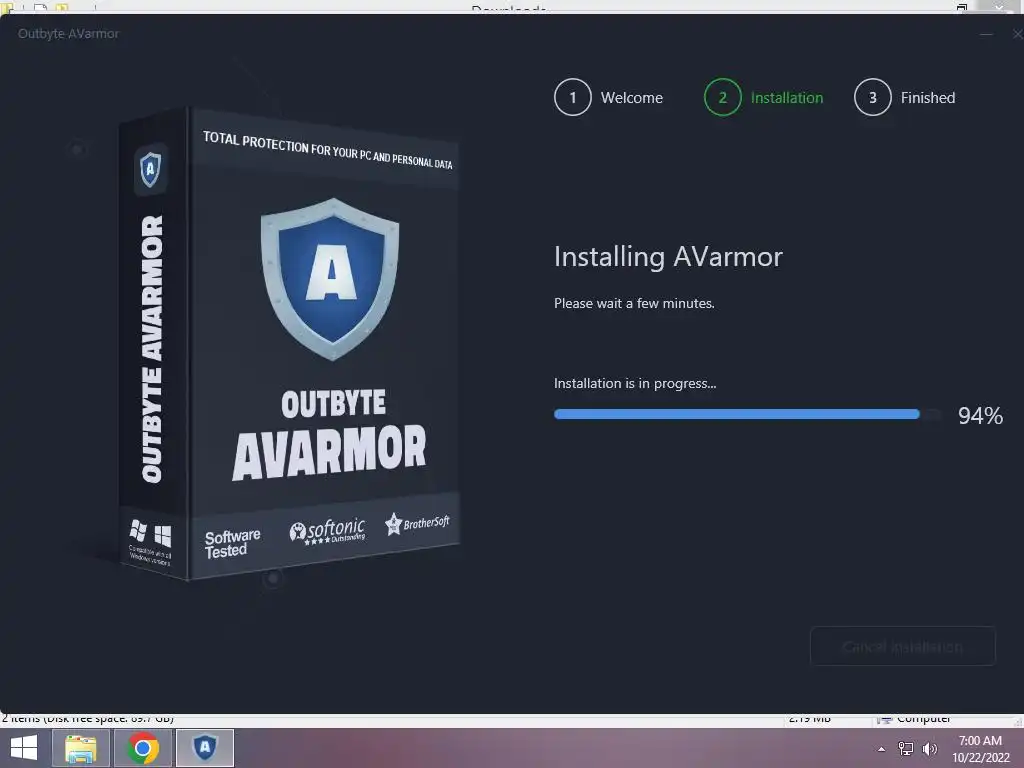Click the small shield icon on box spine
1024x768 pixels.
click(x=151, y=169)
